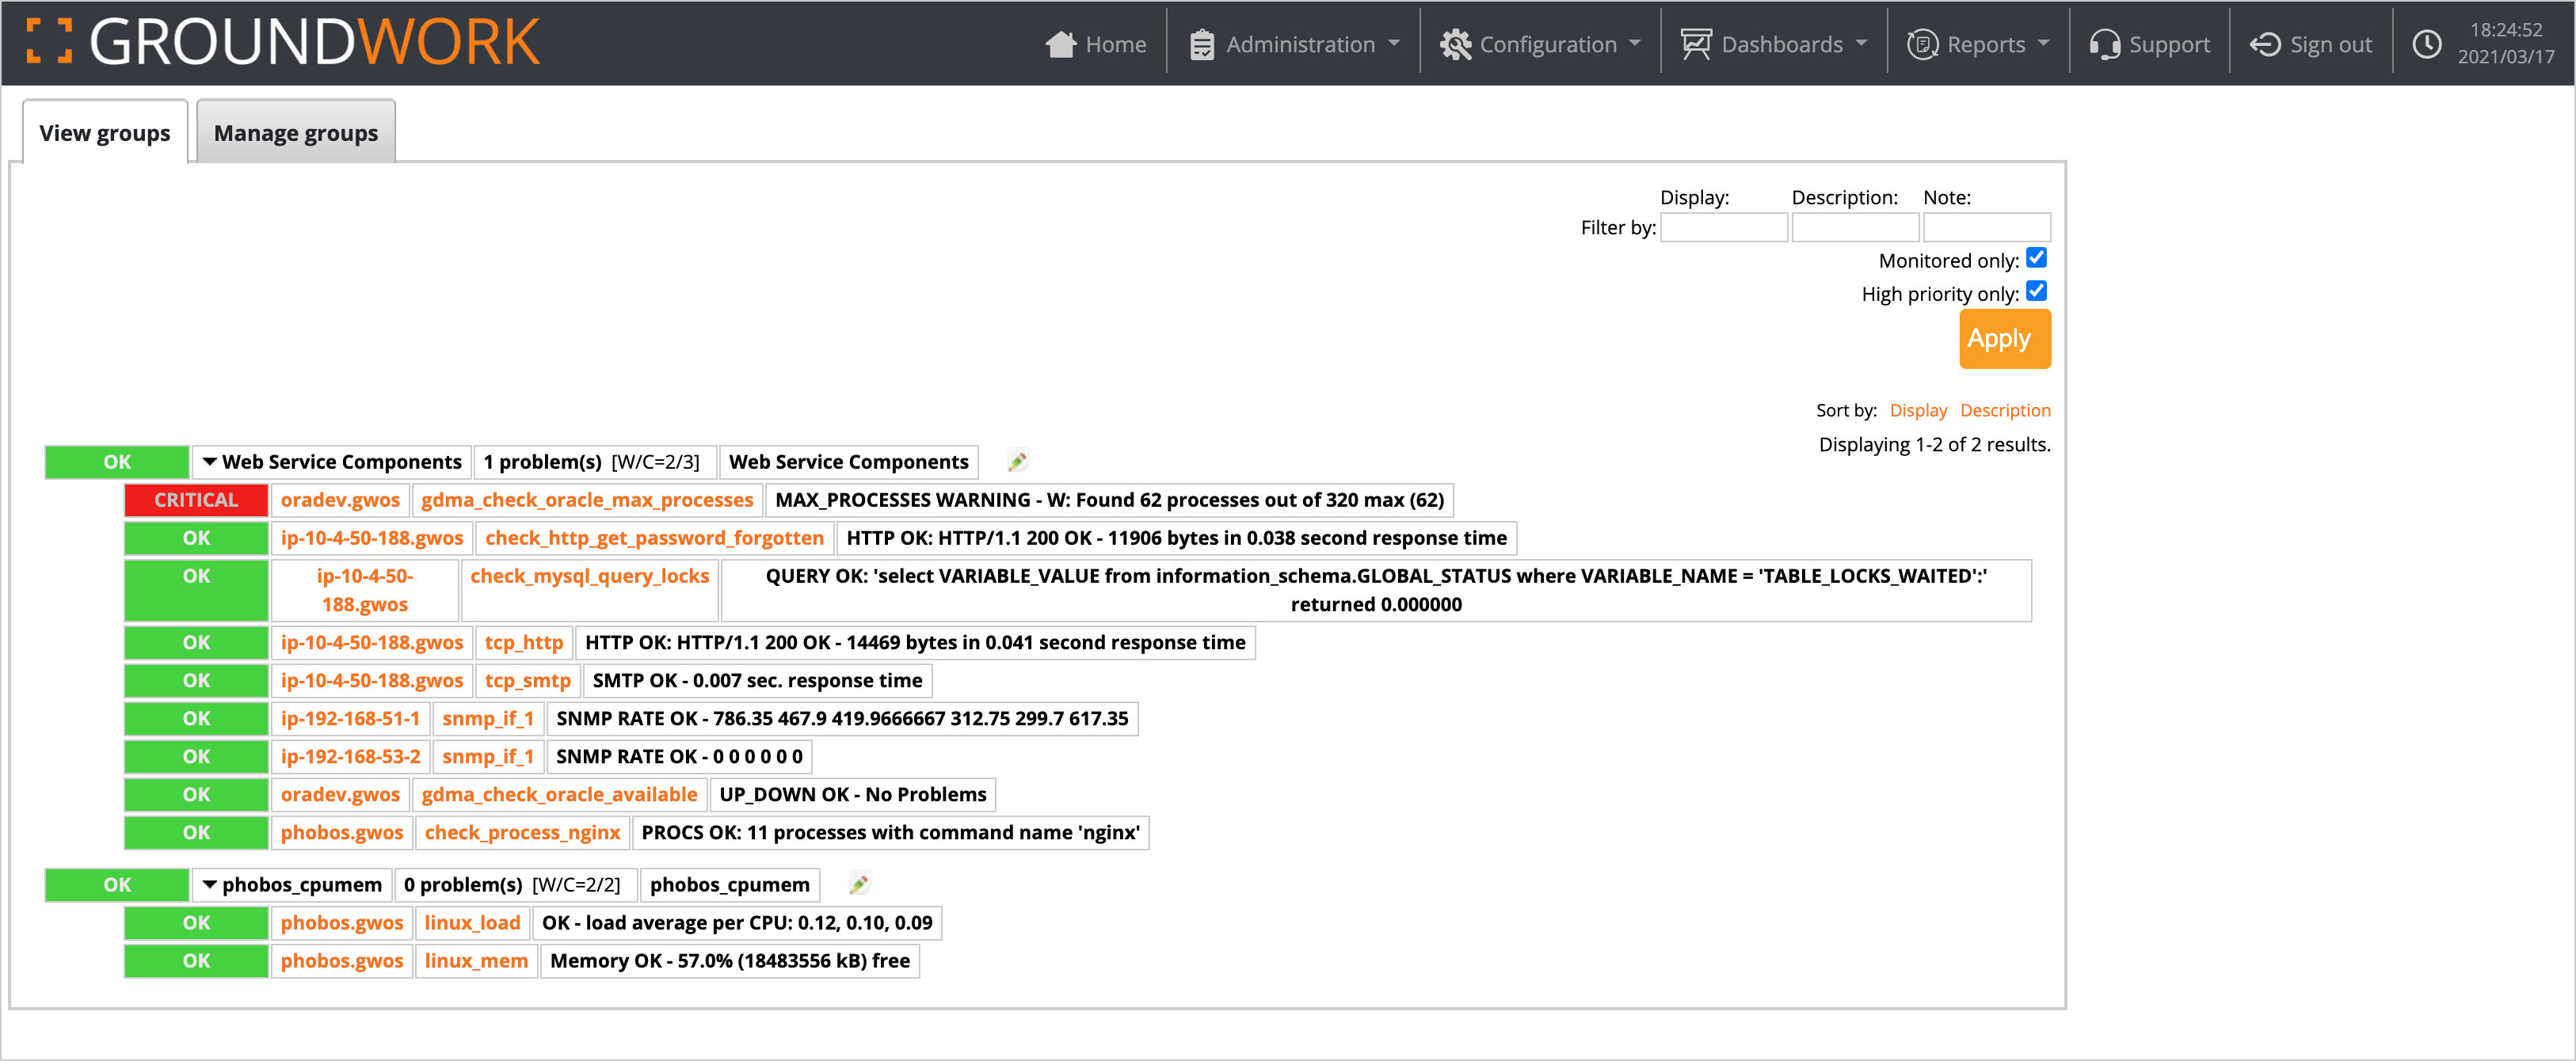Open the ip-192-168-51-1 host link

(350, 718)
